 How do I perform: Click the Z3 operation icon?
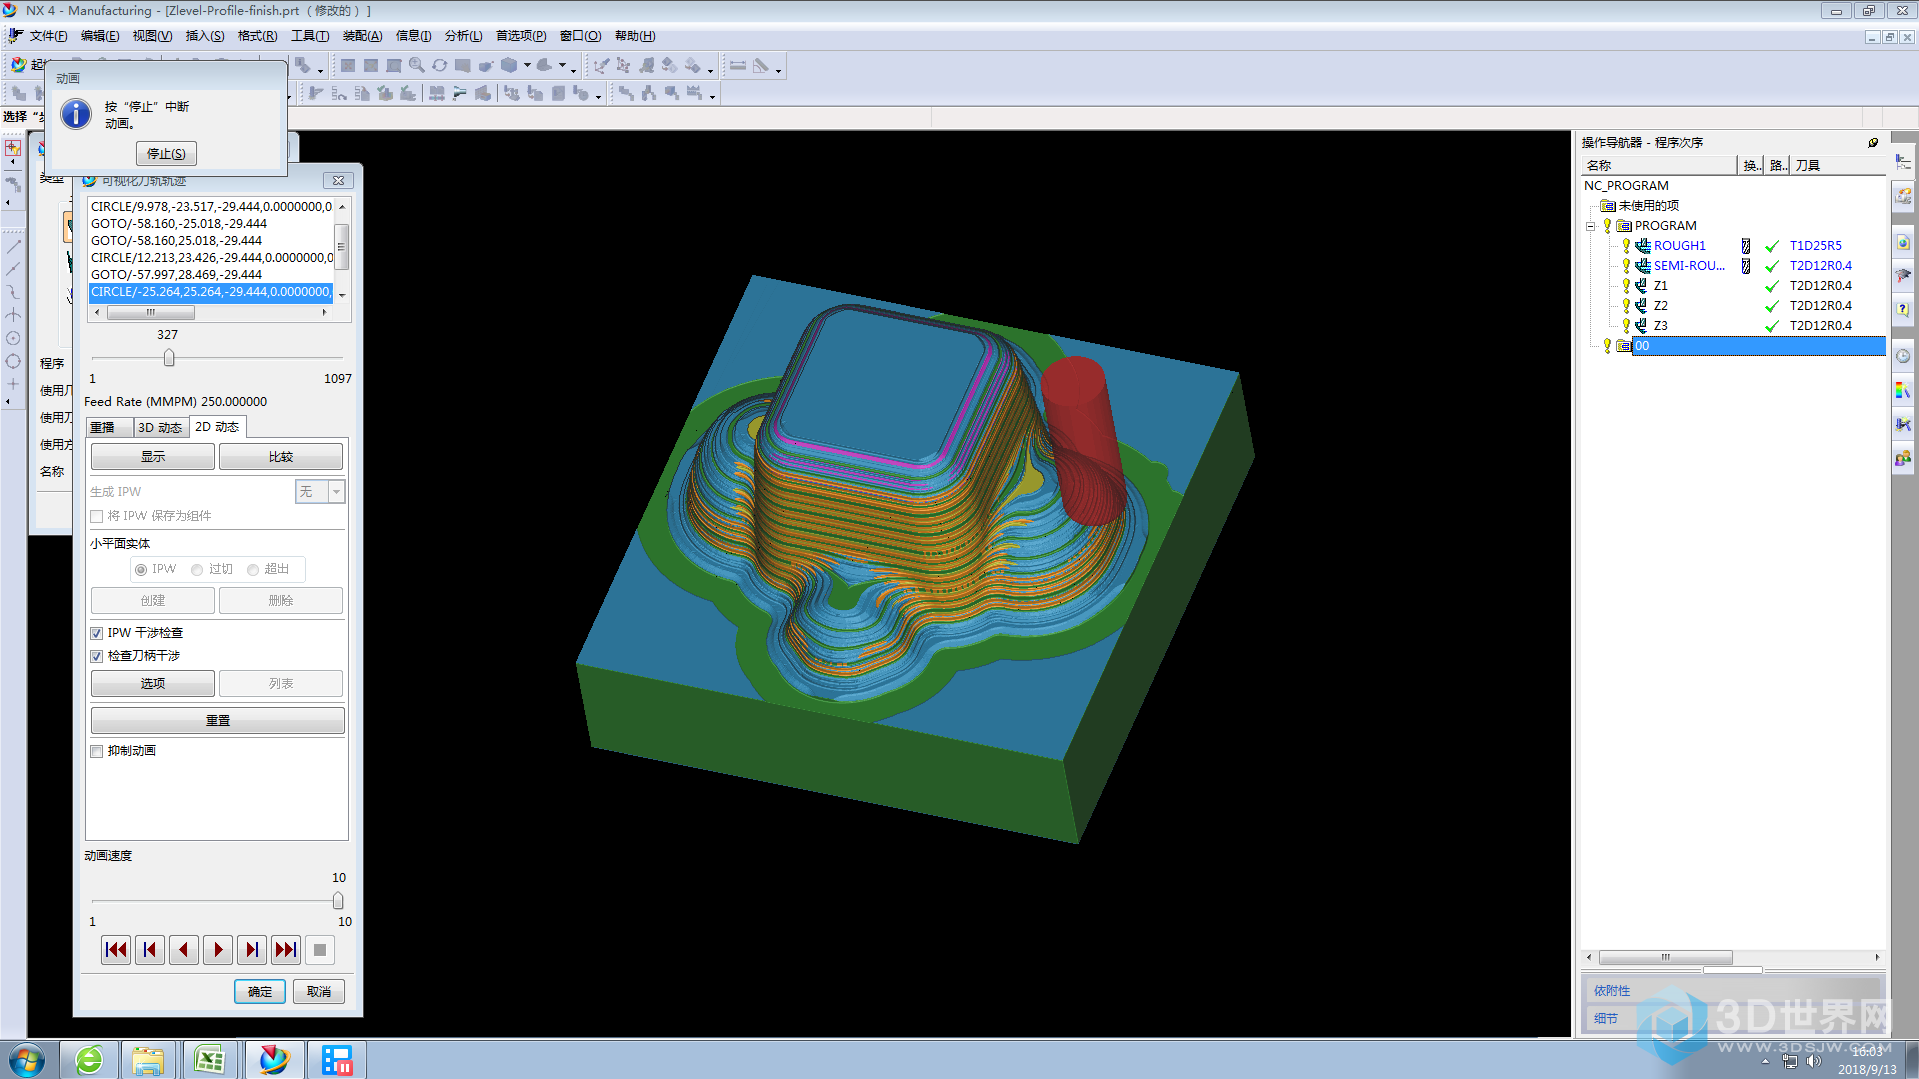[1642, 325]
